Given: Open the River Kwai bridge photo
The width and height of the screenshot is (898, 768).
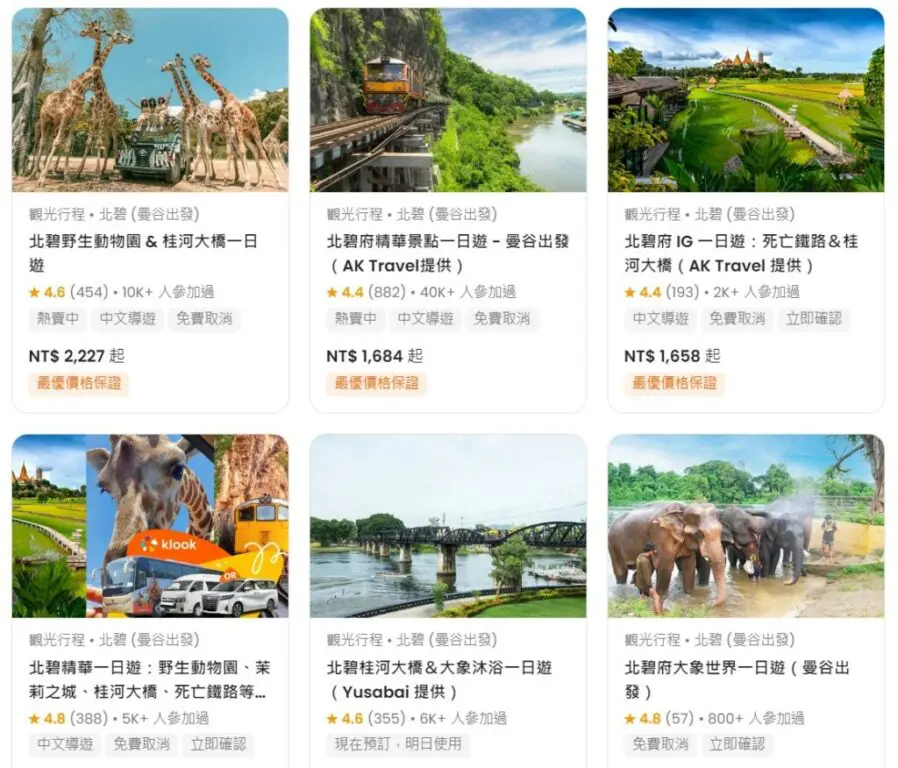Looking at the screenshot, I should (x=448, y=526).
